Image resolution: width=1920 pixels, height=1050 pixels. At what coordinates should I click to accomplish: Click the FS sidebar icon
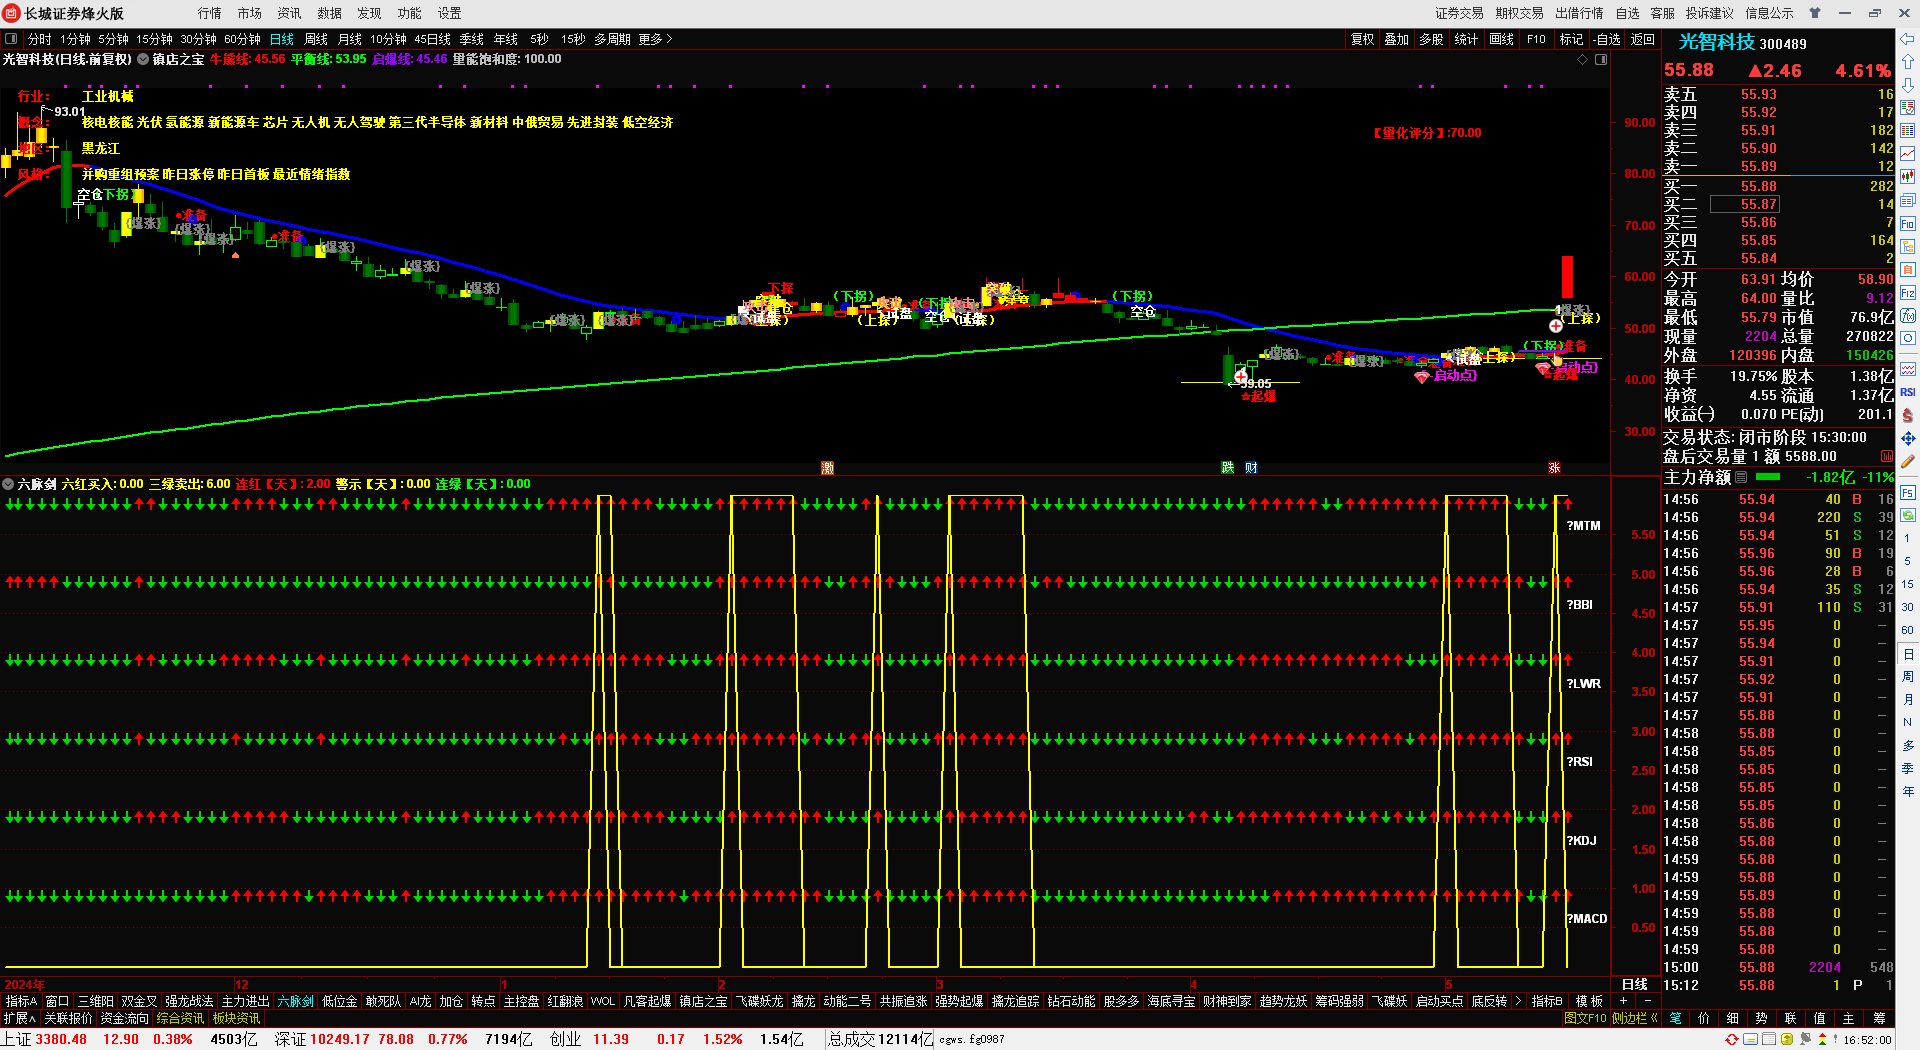coord(1908,492)
